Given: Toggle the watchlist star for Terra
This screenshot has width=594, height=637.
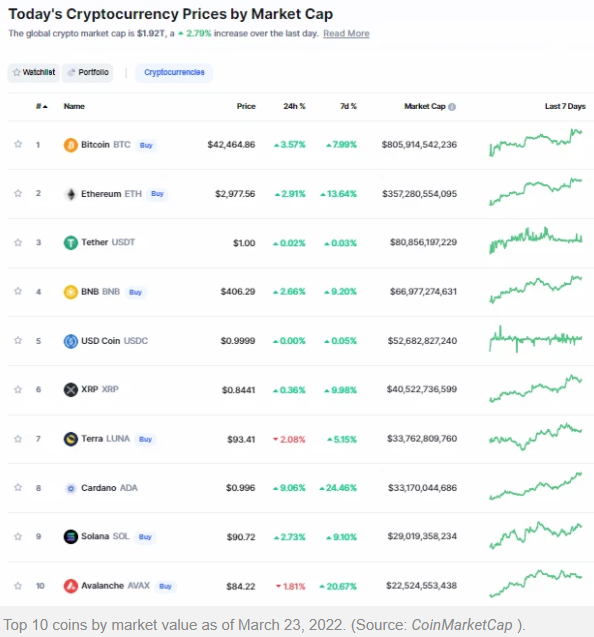Looking at the screenshot, I should tap(18, 439).
